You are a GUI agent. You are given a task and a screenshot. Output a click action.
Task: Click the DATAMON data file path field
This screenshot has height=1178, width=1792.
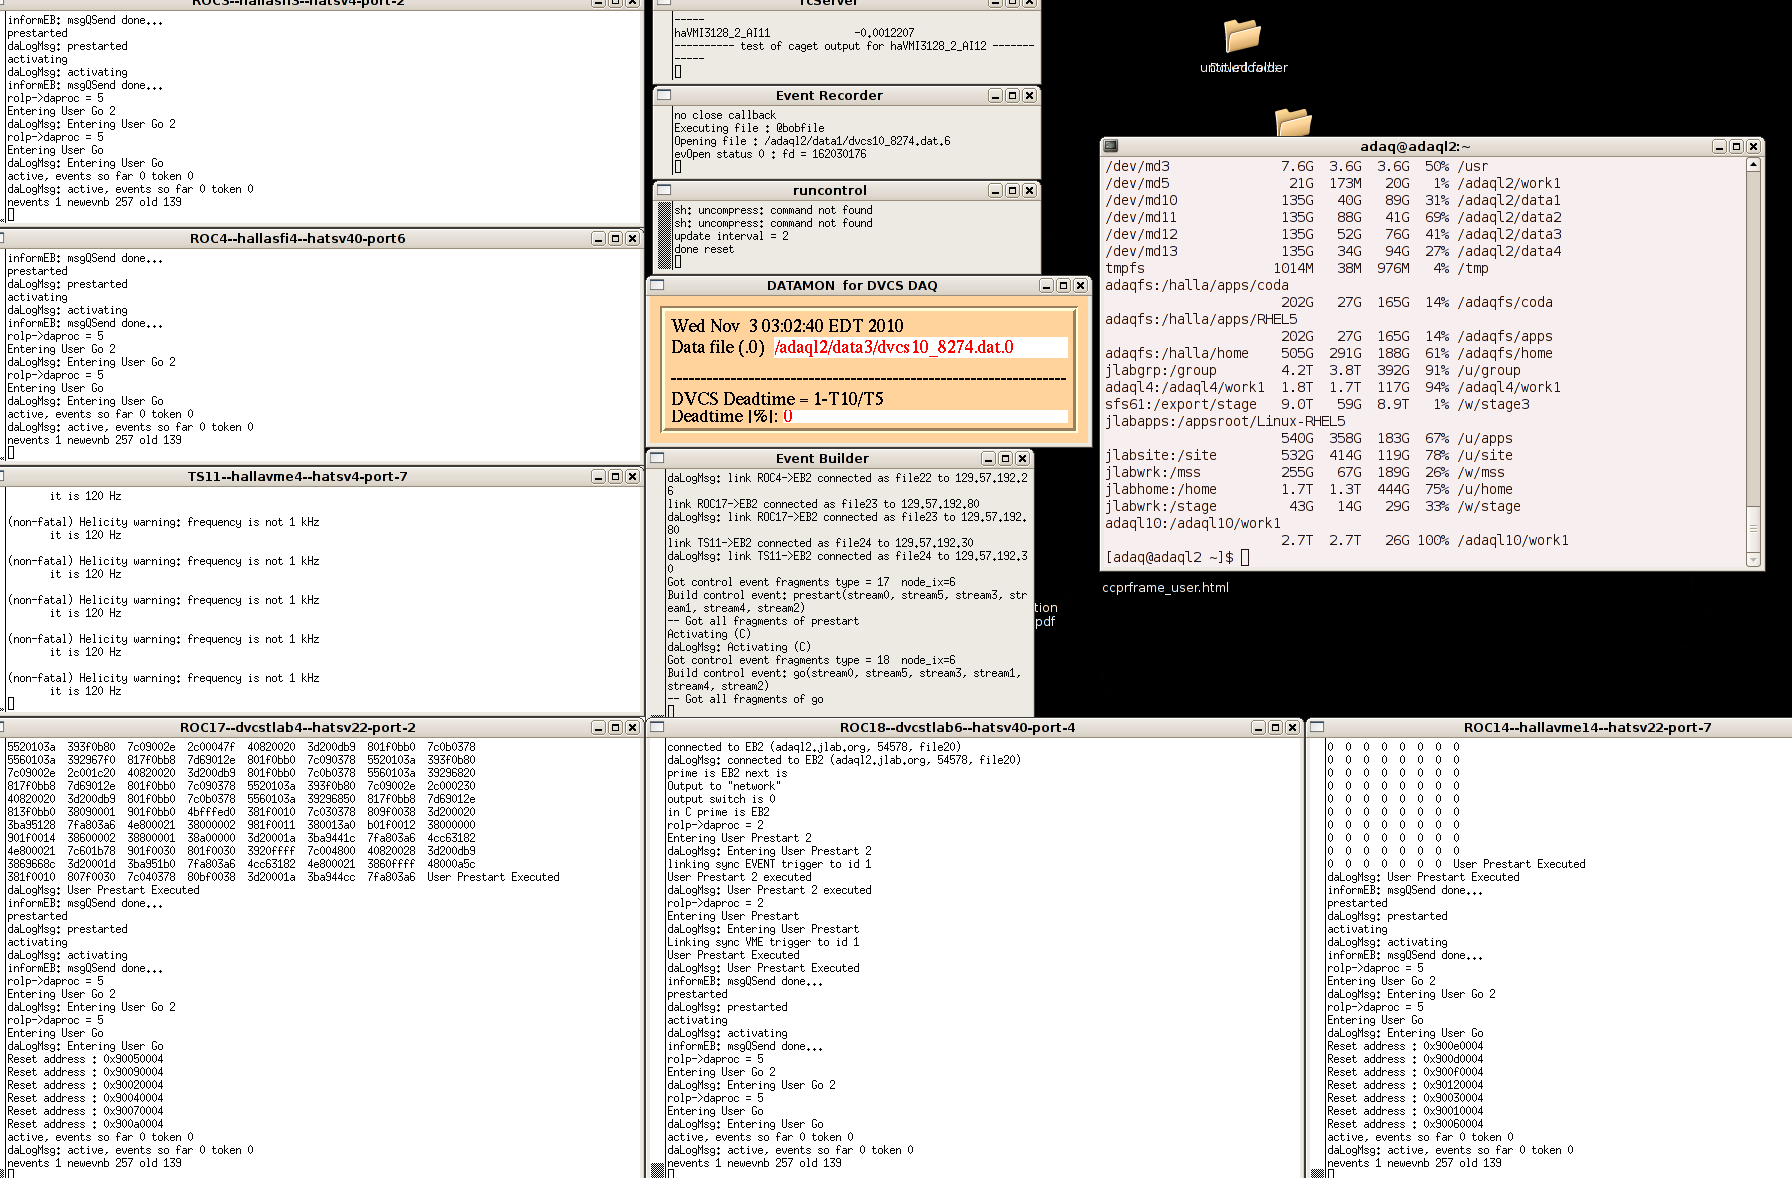pyautogui.click(x=920, y=347)
